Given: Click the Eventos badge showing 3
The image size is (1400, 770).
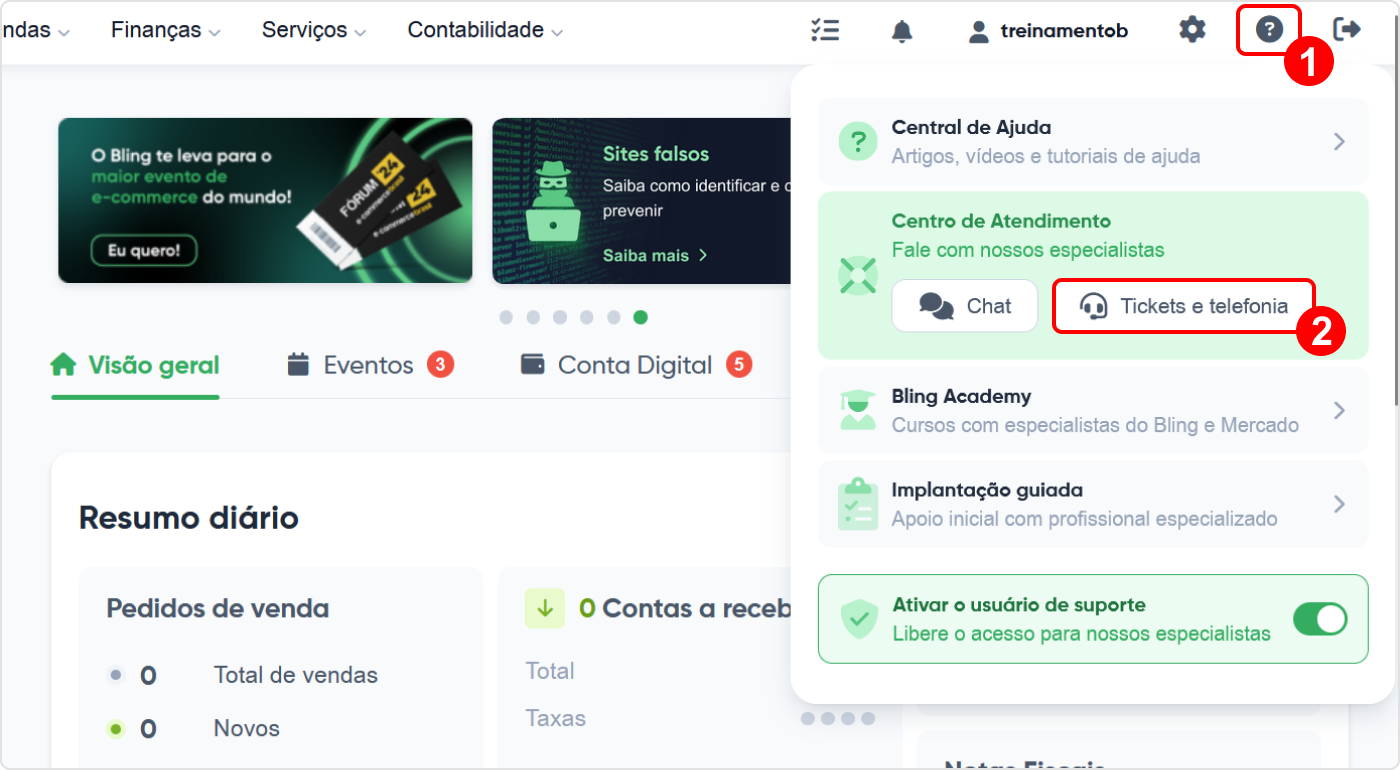Looking at the screenshot, I should click(440, 364).
